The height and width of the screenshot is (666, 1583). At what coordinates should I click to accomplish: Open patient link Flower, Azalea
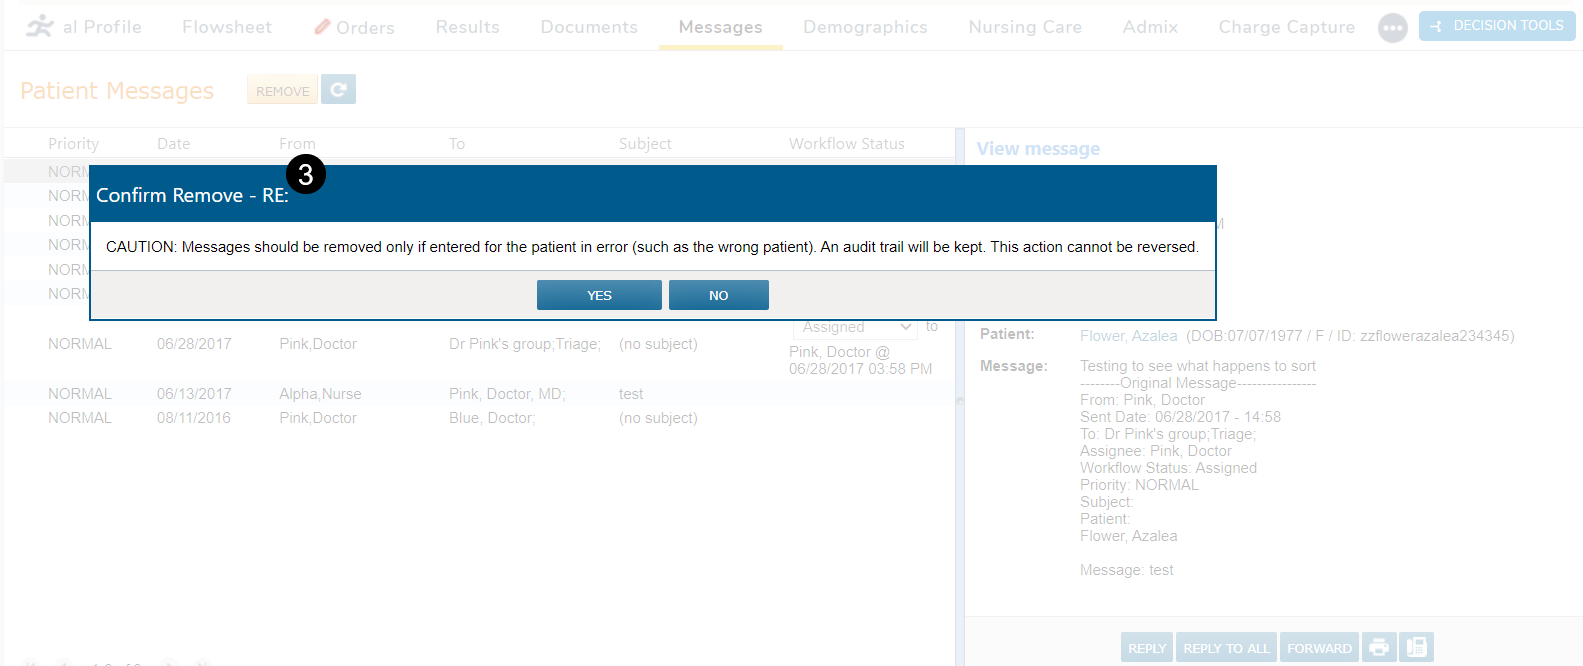coord(1128,336)
